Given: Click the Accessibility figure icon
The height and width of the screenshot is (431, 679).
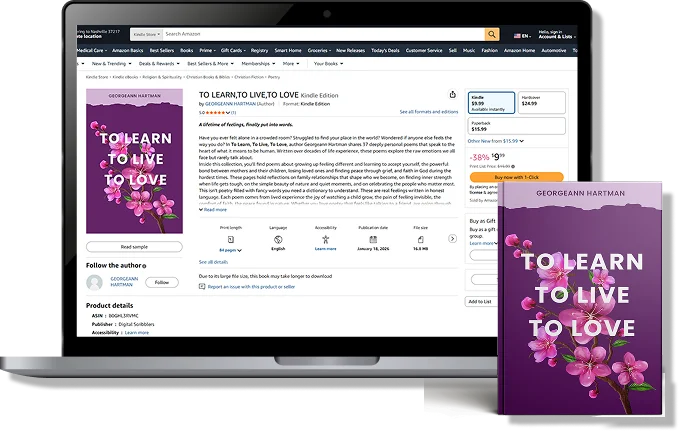Looking at the screenshot, I should [x=326, y=240].
